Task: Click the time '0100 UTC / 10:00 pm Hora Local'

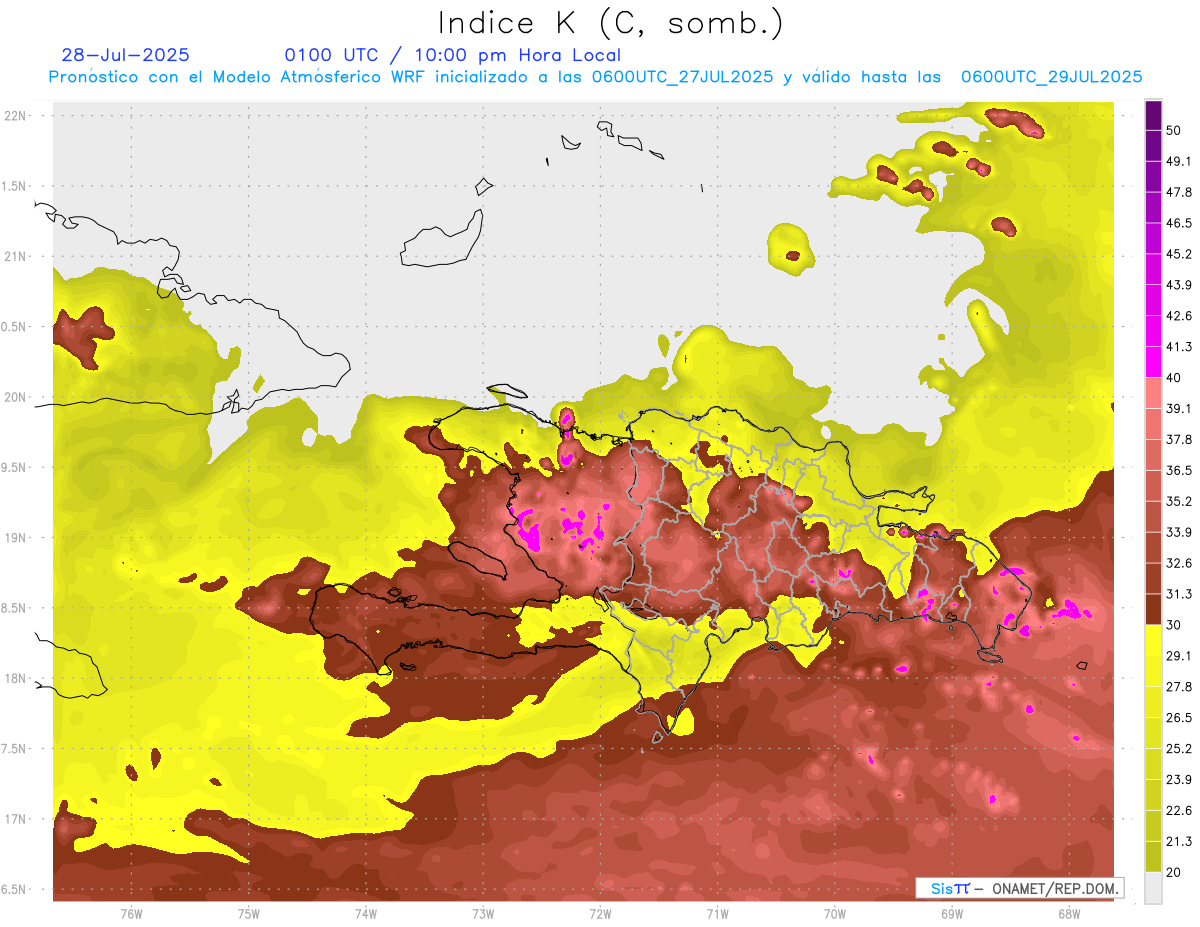Action: [452, 55]
